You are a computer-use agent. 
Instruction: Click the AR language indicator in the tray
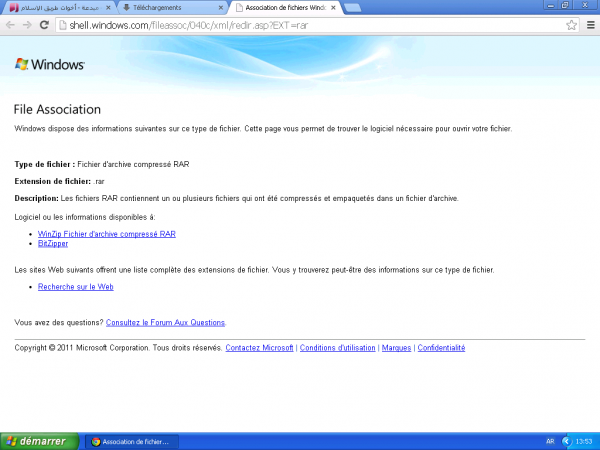pos(550,442)
